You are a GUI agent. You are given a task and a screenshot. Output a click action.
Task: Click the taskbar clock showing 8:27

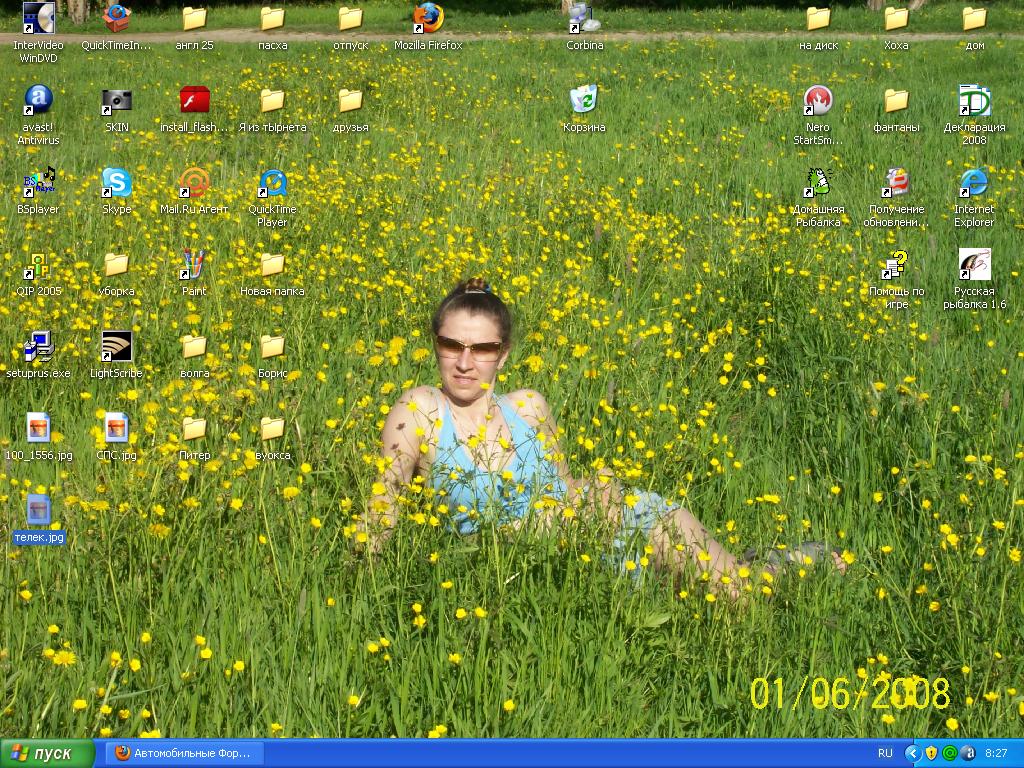click(x=996, y=753)
